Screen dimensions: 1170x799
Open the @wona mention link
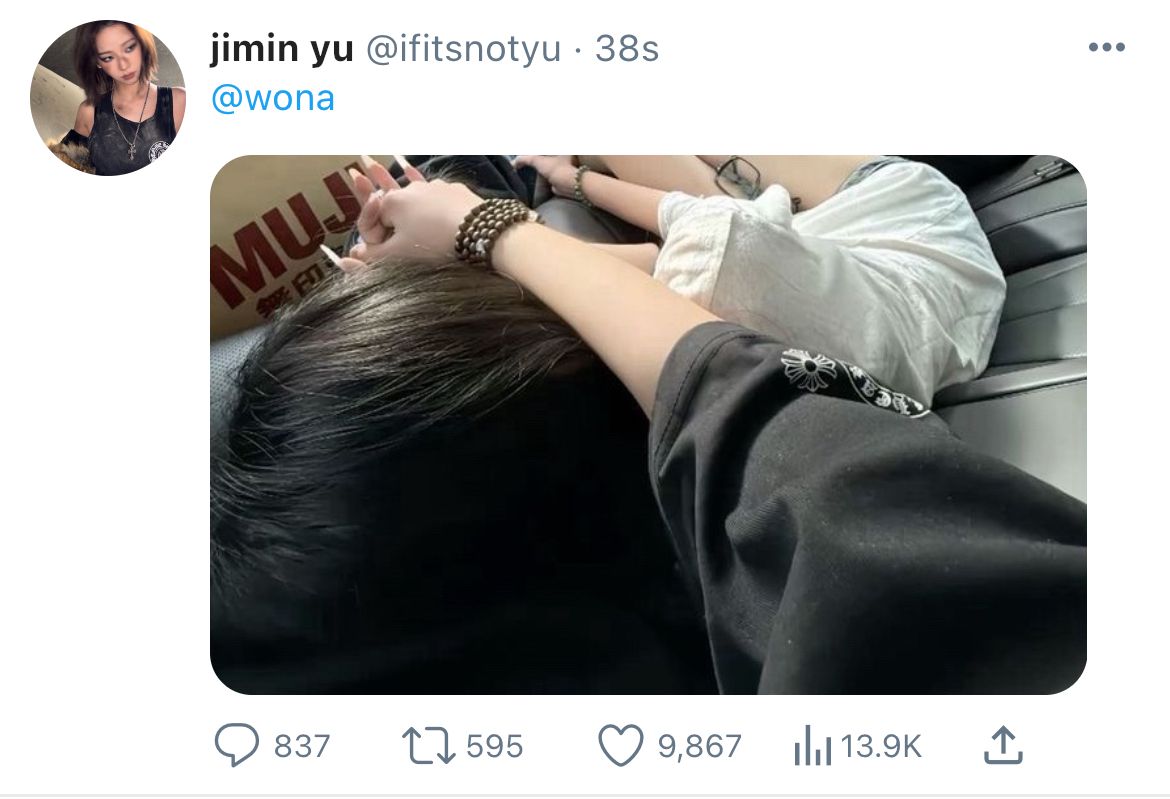point(273,98)
